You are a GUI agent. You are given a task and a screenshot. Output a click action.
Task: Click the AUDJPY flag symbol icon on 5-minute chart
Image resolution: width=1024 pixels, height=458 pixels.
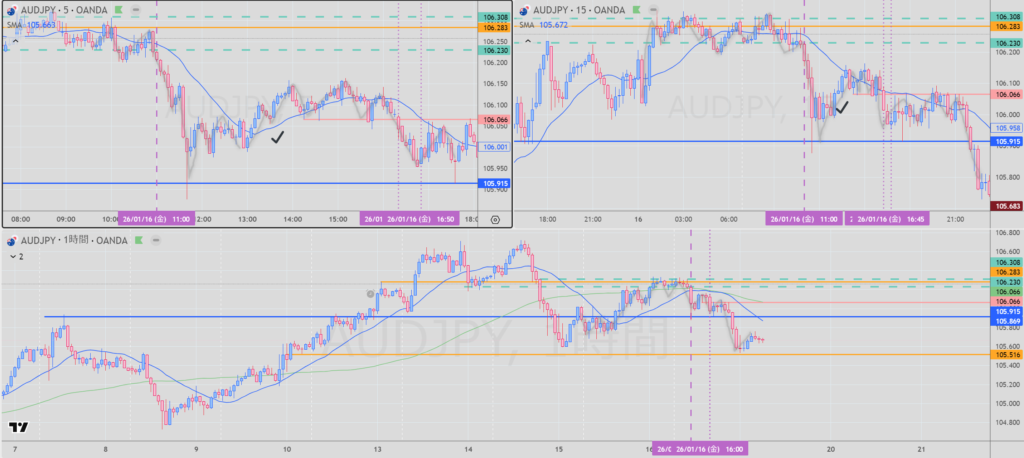(11, 9)
